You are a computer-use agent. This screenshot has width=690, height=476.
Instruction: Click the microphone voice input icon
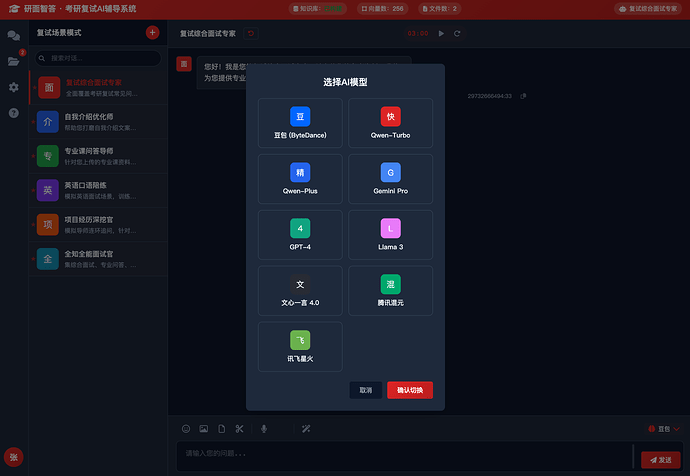click(x=264, y=428)
